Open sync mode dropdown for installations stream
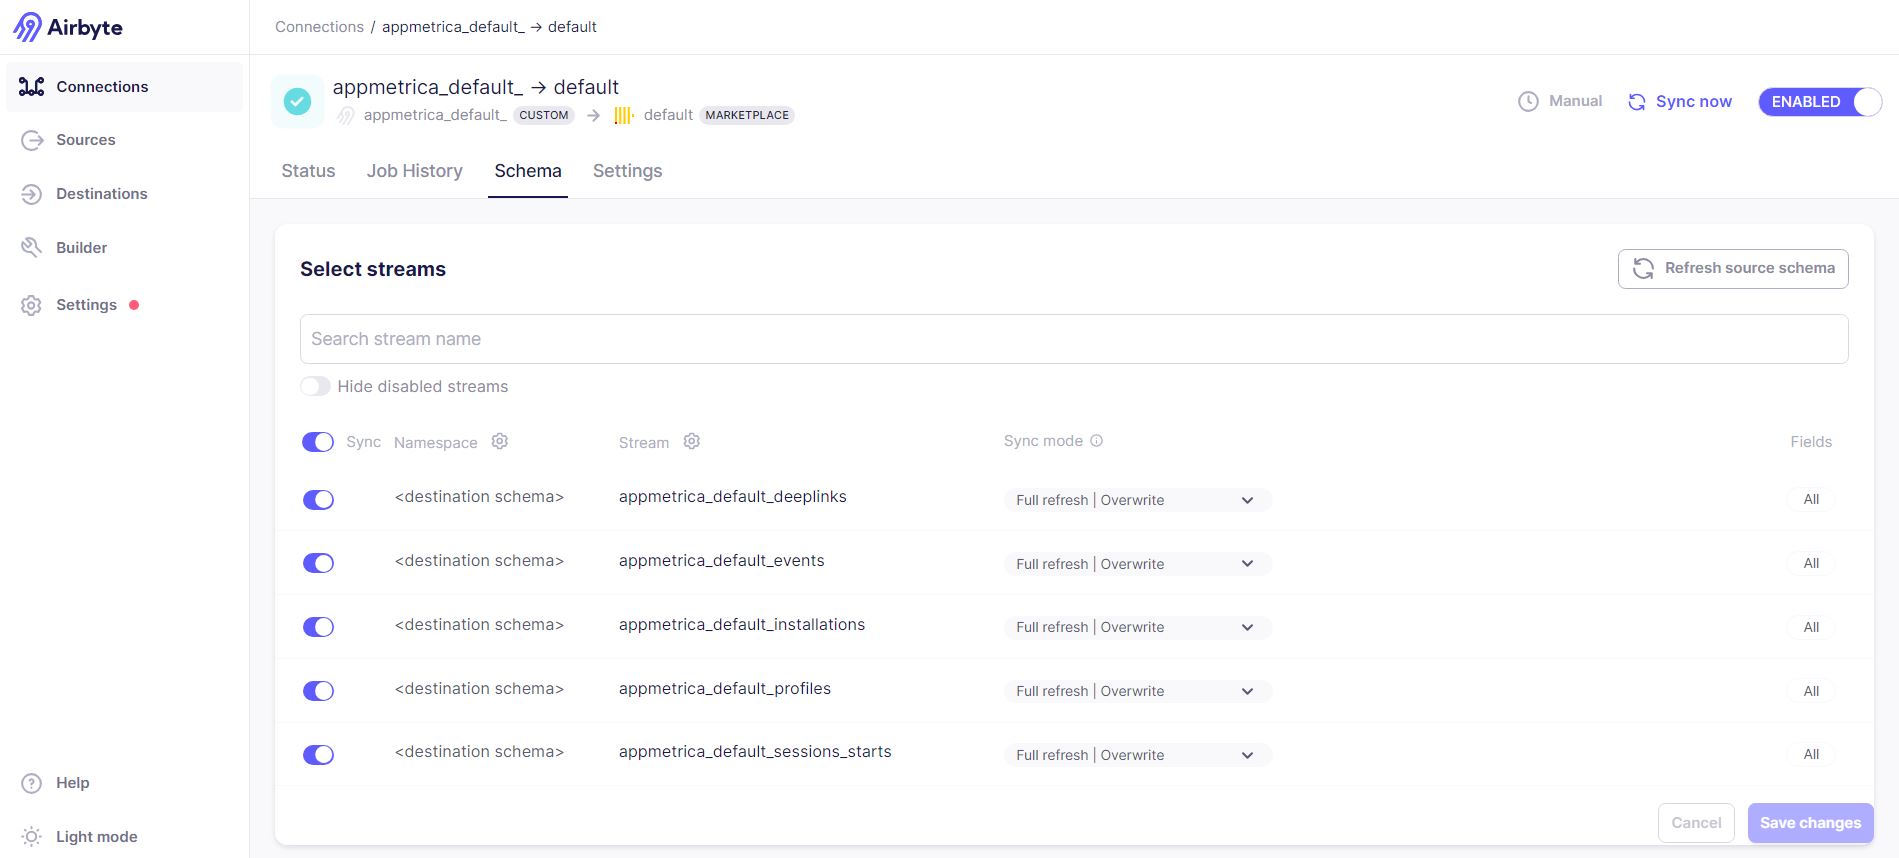This screenshot has width=1899, height=858. [1137, 627]
